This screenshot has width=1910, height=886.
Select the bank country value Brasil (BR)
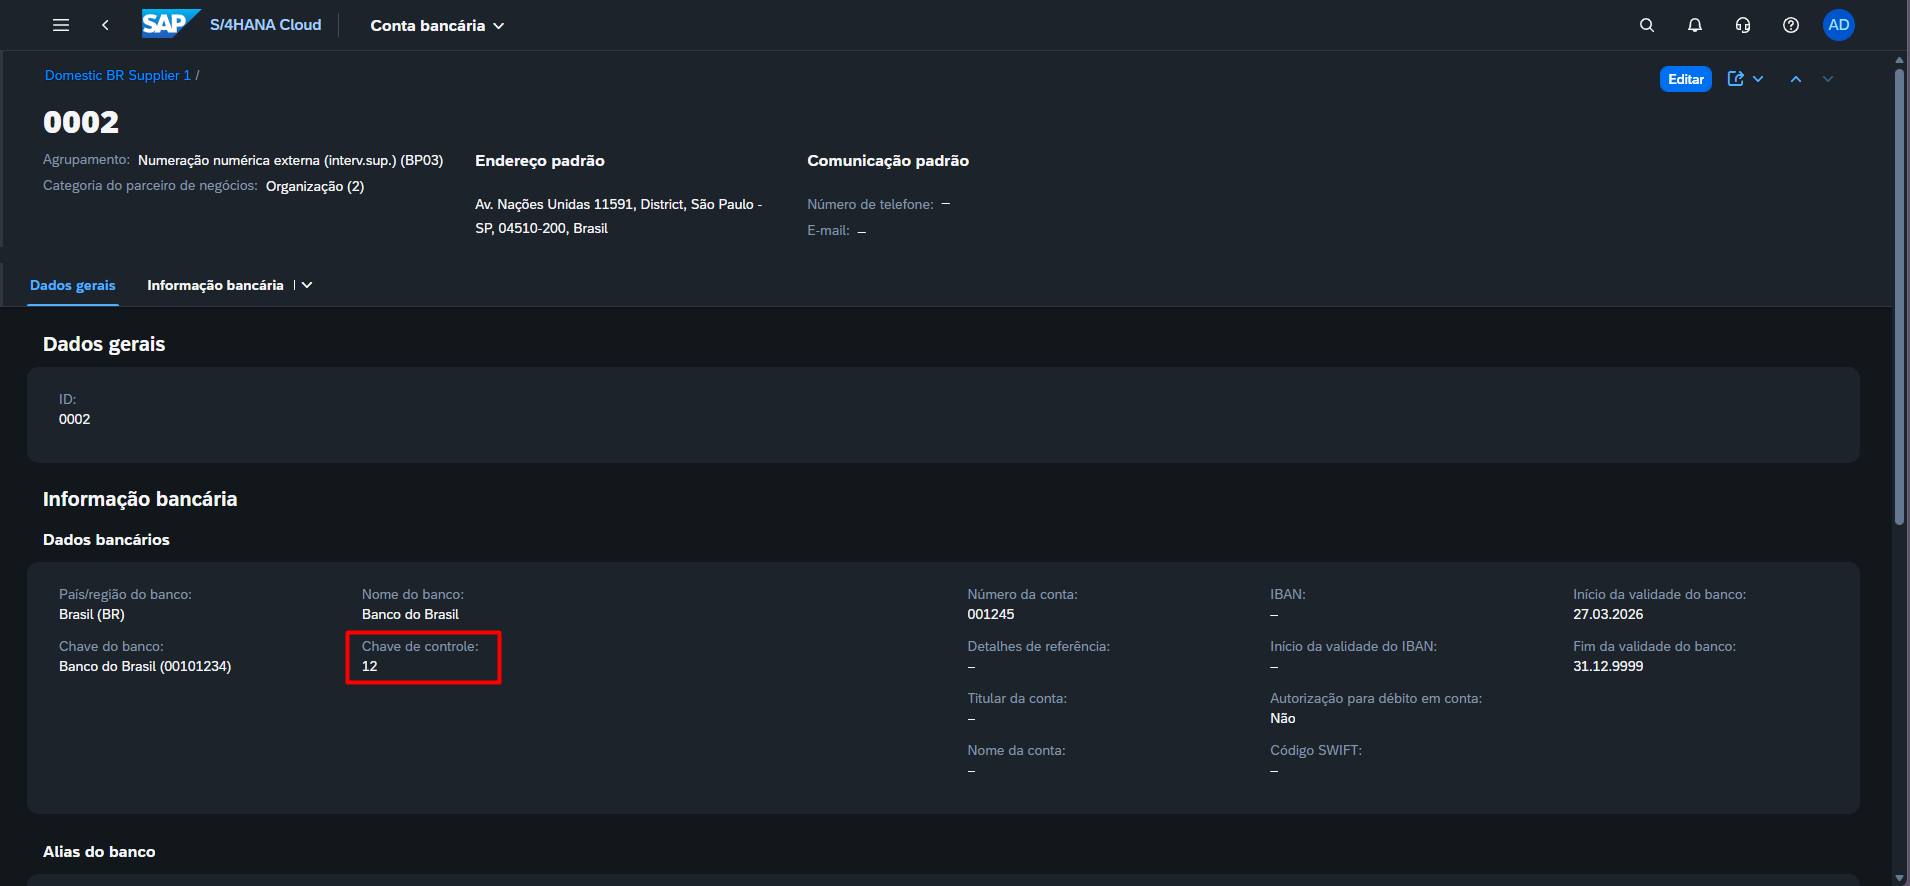(x=92, y=614)
